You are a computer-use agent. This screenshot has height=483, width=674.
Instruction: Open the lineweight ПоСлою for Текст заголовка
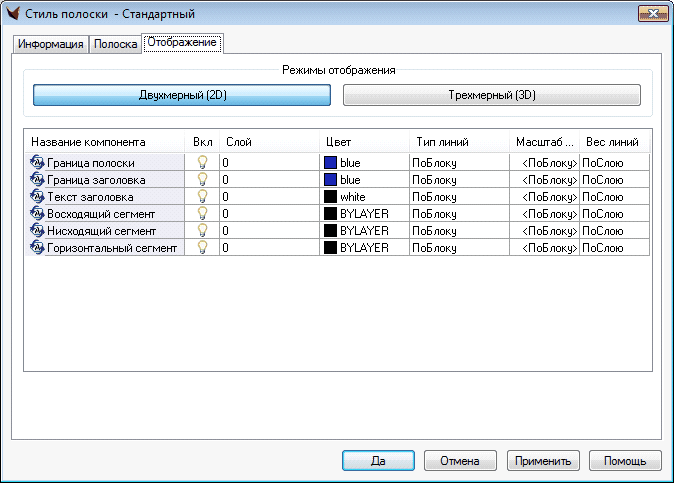click(614, 196)
